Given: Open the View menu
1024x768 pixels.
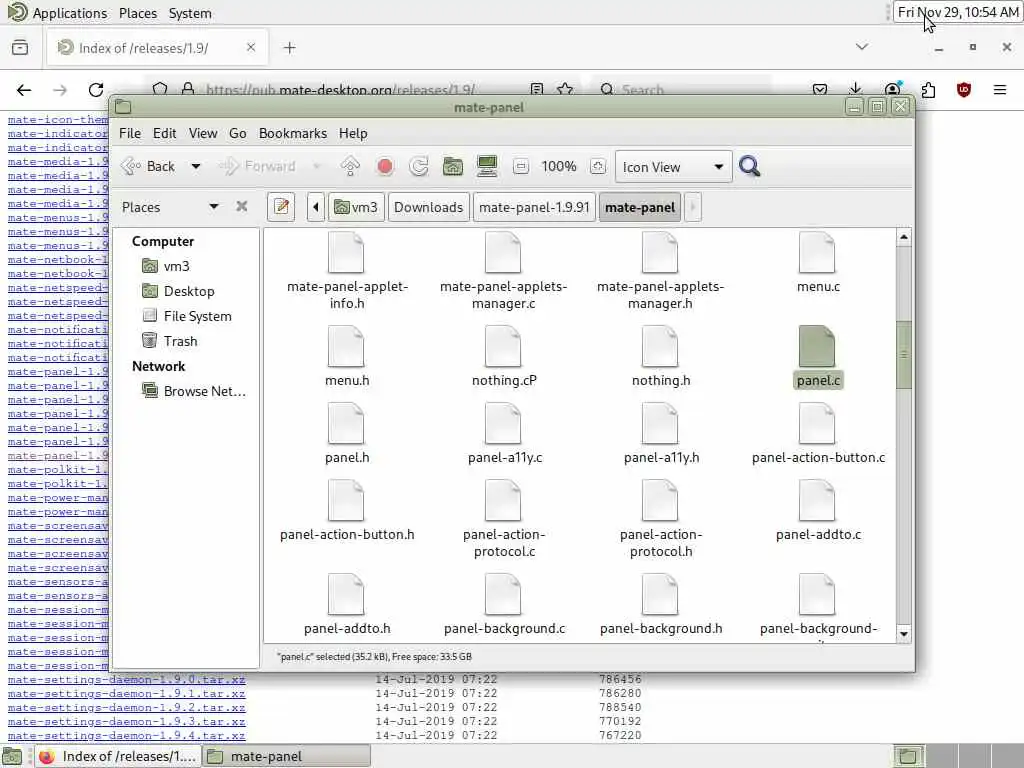Looking at the screenshot, I should click(203, 133).
